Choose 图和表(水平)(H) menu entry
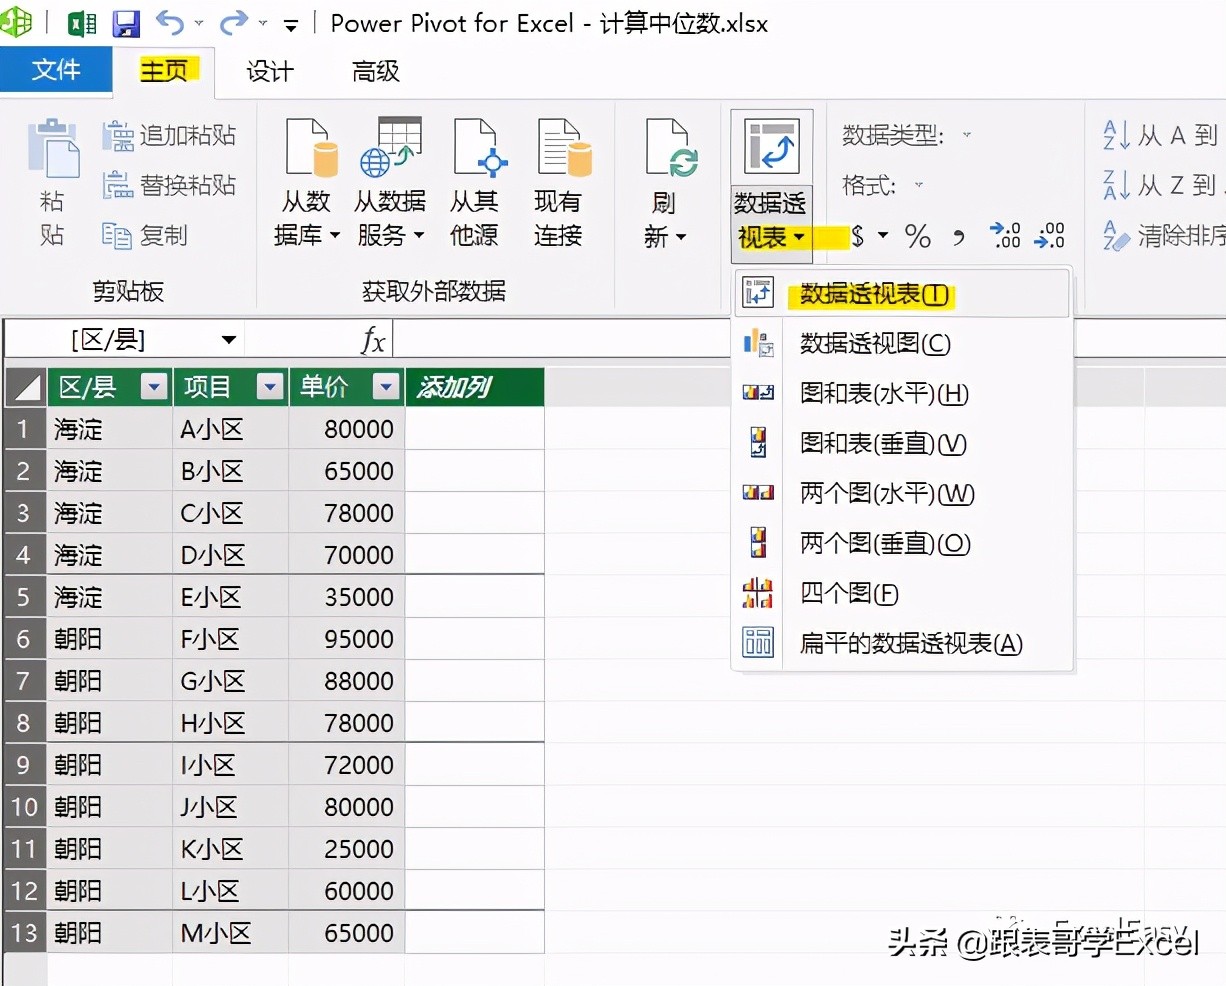Viewport: 1226px width, 986px height. [902, 393]
